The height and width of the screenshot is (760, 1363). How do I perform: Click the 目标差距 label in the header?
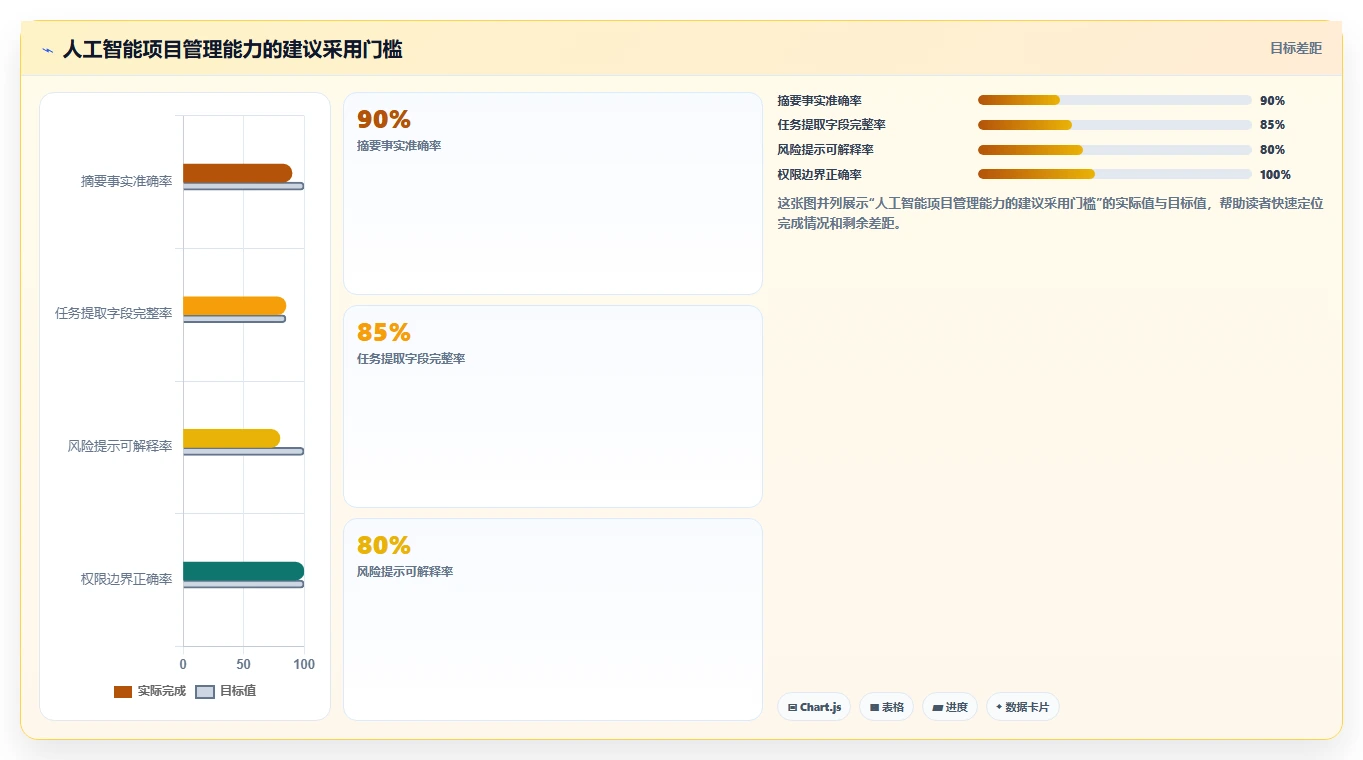tap(1296, 48)
